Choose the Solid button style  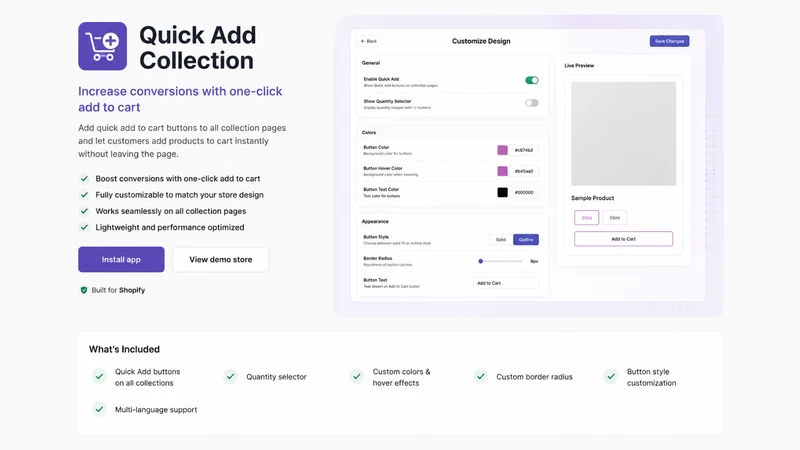501,239
